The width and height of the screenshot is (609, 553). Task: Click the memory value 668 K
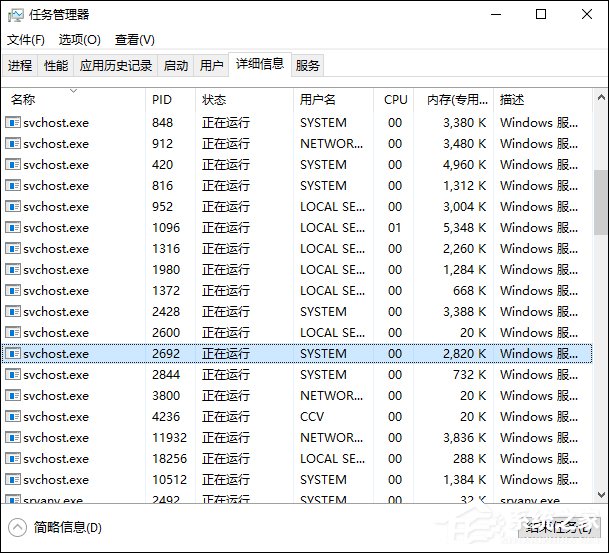click(469, 290)
